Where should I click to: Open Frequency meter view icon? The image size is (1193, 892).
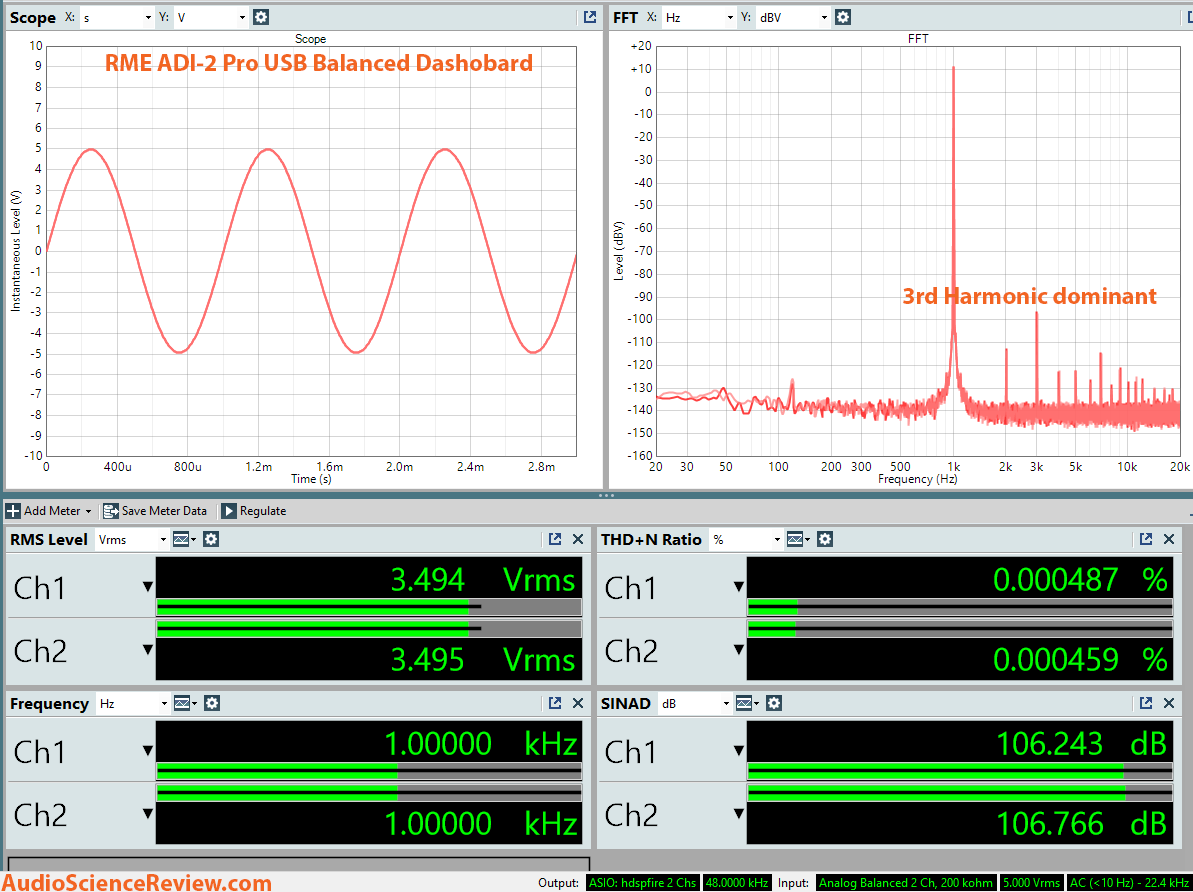click(185, 703)
